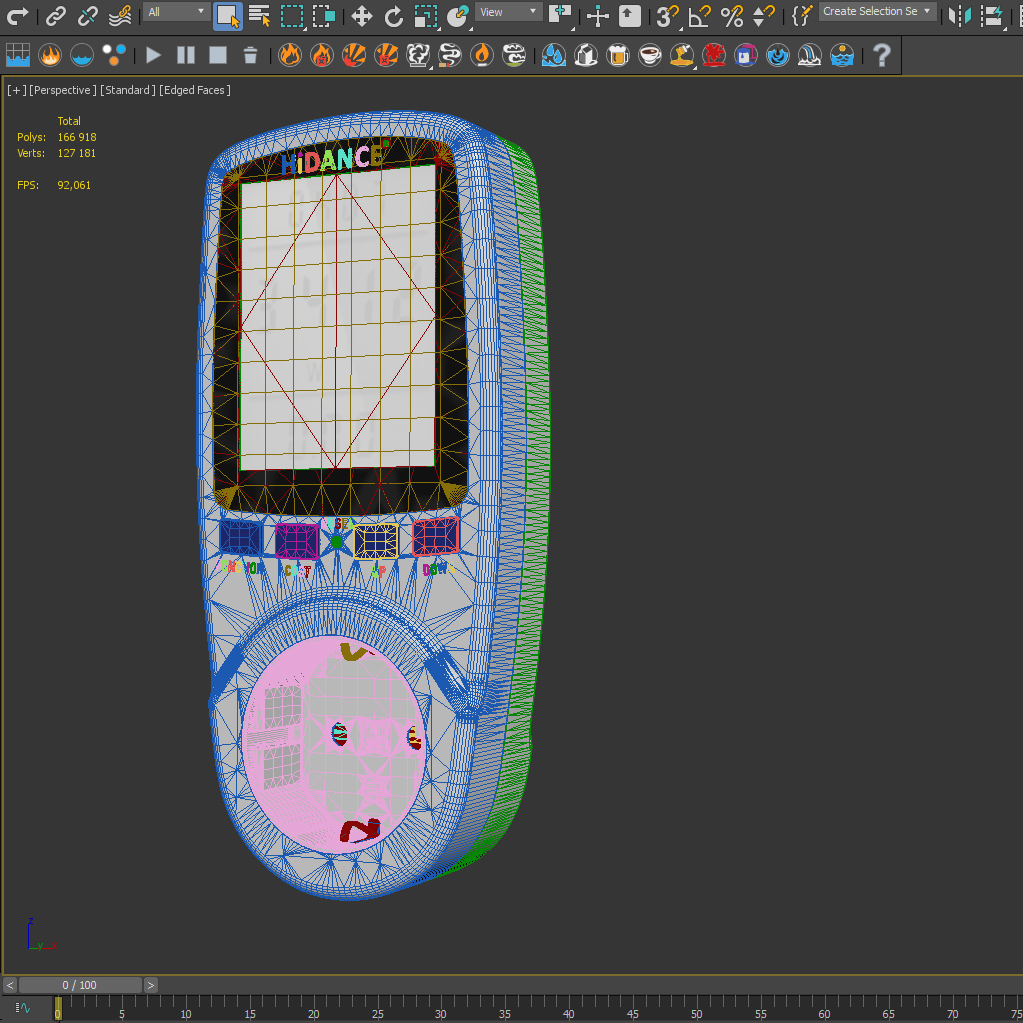Click the Bind to Space Warp icon
Viewport: 1023px width, 1023px height.
tap(120, 15)
